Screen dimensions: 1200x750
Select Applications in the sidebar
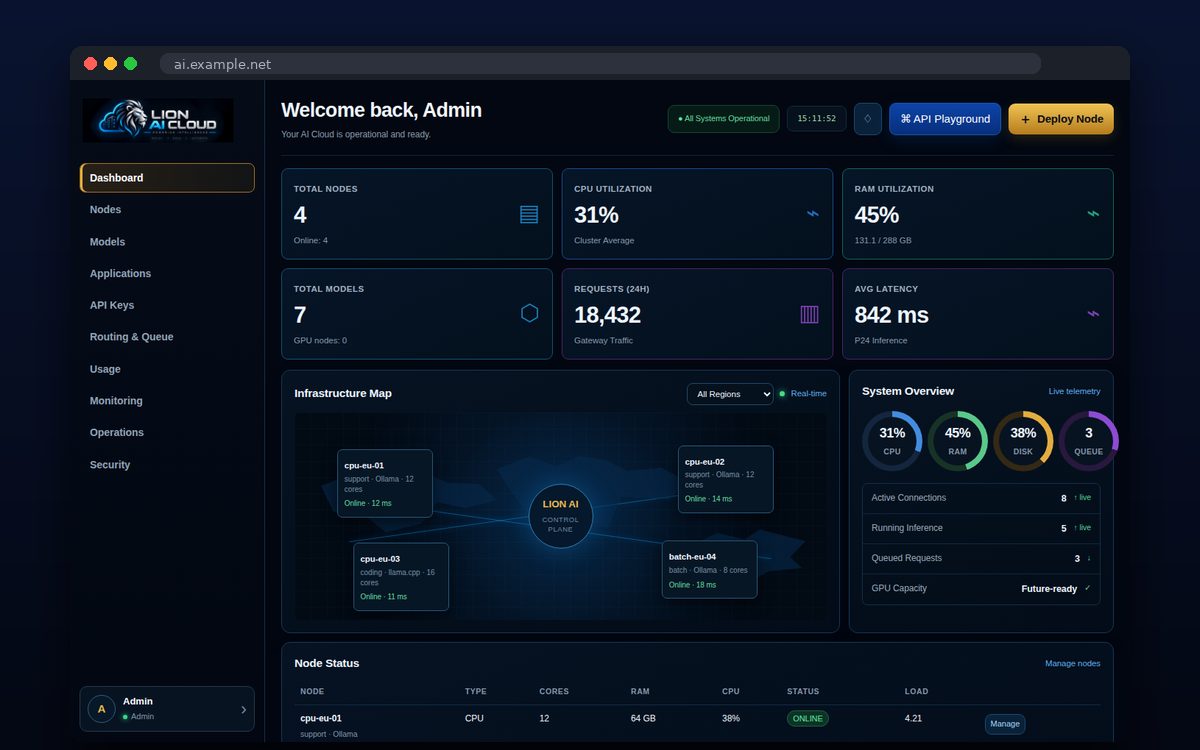[x=167, y=273]
